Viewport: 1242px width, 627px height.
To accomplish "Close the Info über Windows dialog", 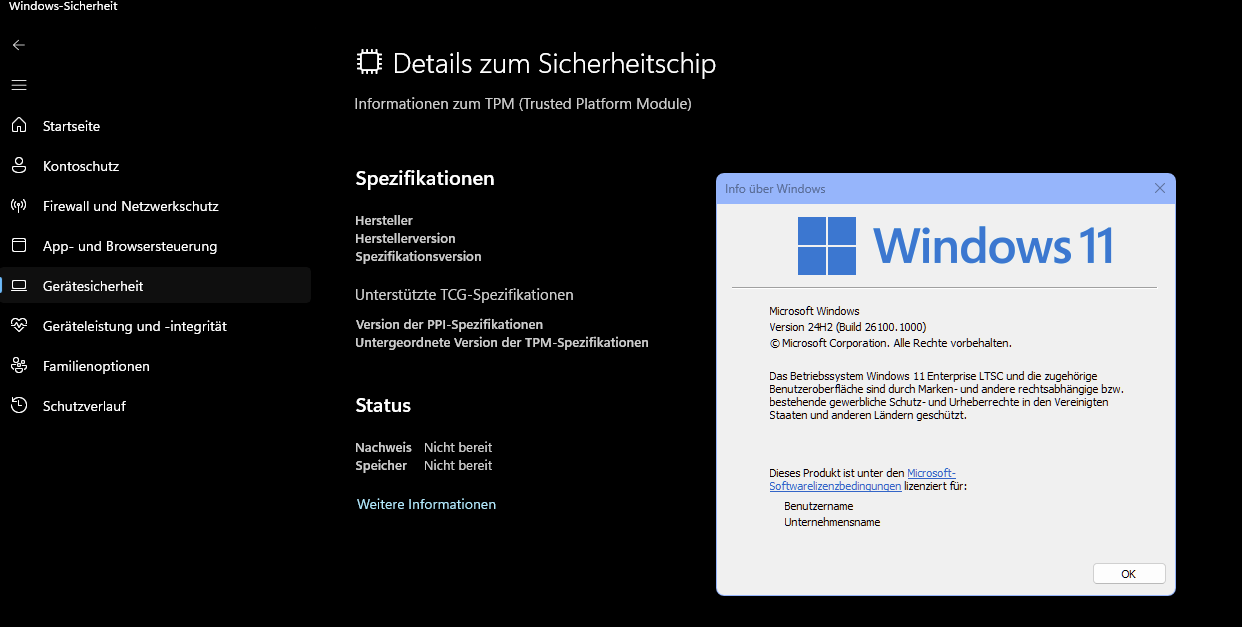I will (1160, 188).
